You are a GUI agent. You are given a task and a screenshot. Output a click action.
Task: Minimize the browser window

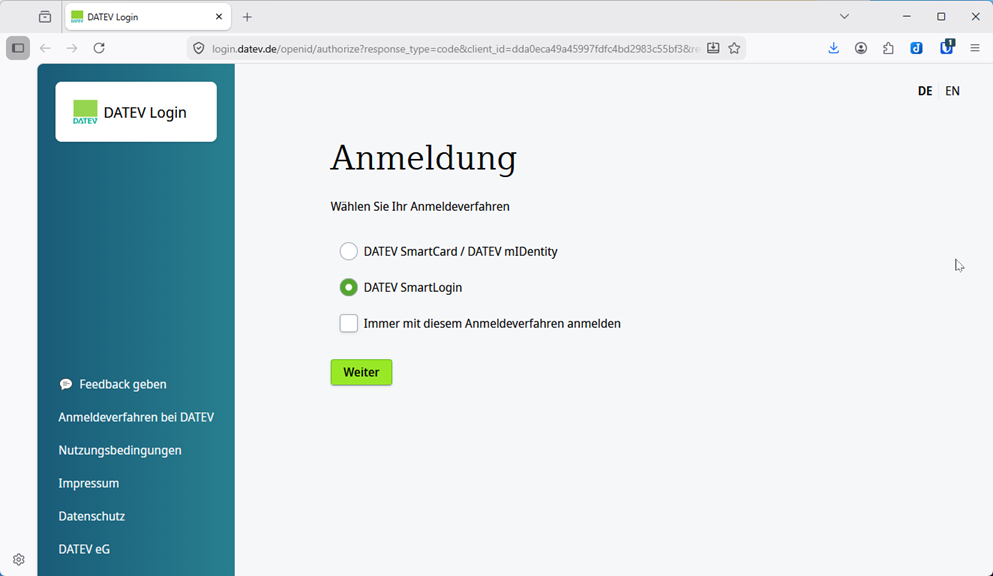coord(907,17)
